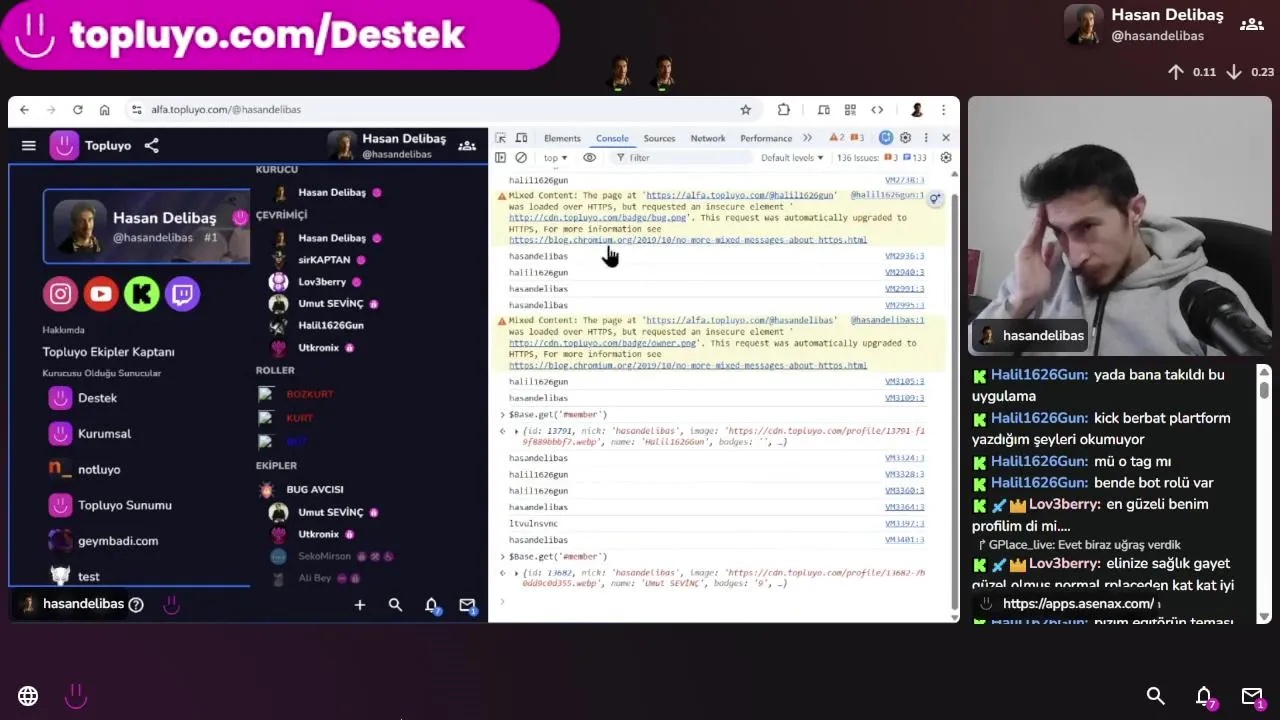Select the BOZKURT role
The height and width of the screenshot is (720, 1280).
click(310, 395)
